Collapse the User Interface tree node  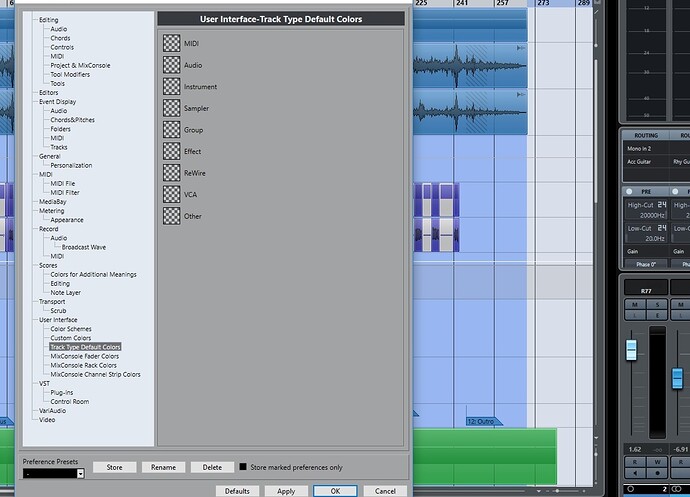click(58, 320)
